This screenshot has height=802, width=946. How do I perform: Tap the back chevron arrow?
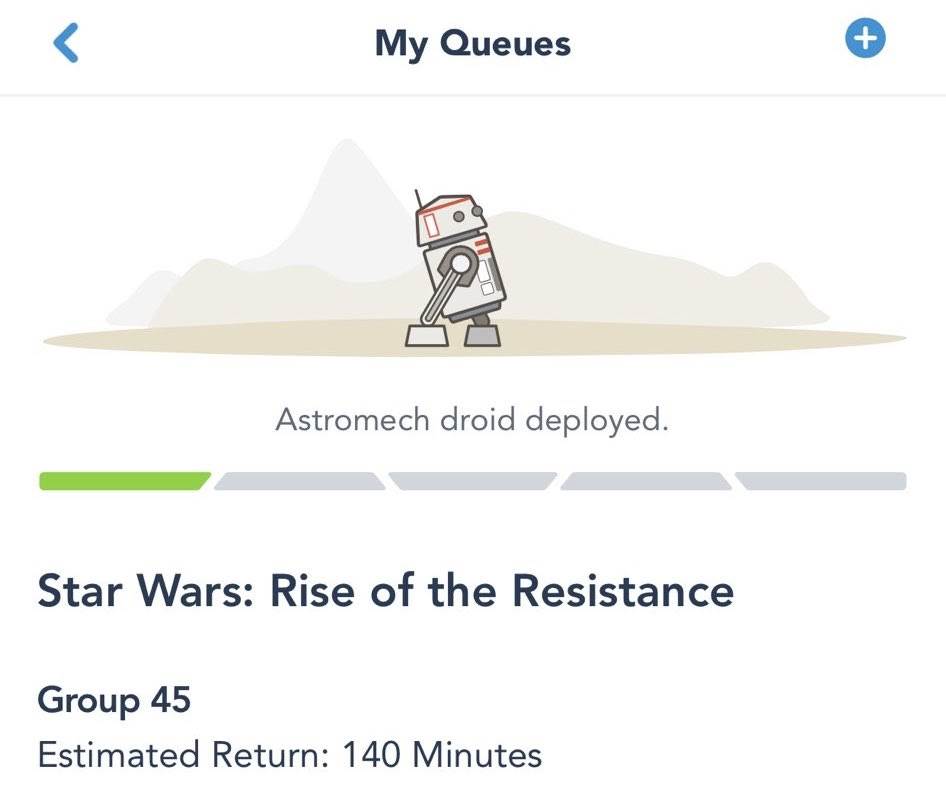(x=65, y=44)
